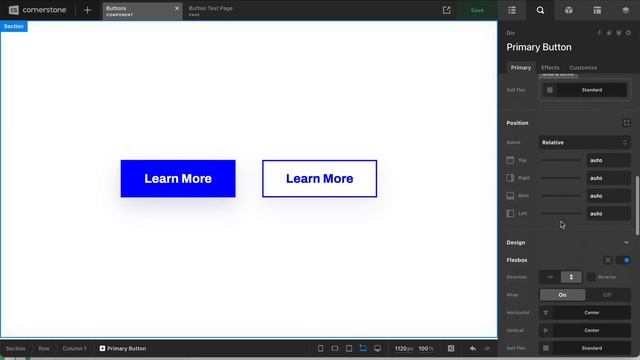The image size is (640, 360).
Task: Click the blue filled Learn More button
Action: click(x=178, y=178)
